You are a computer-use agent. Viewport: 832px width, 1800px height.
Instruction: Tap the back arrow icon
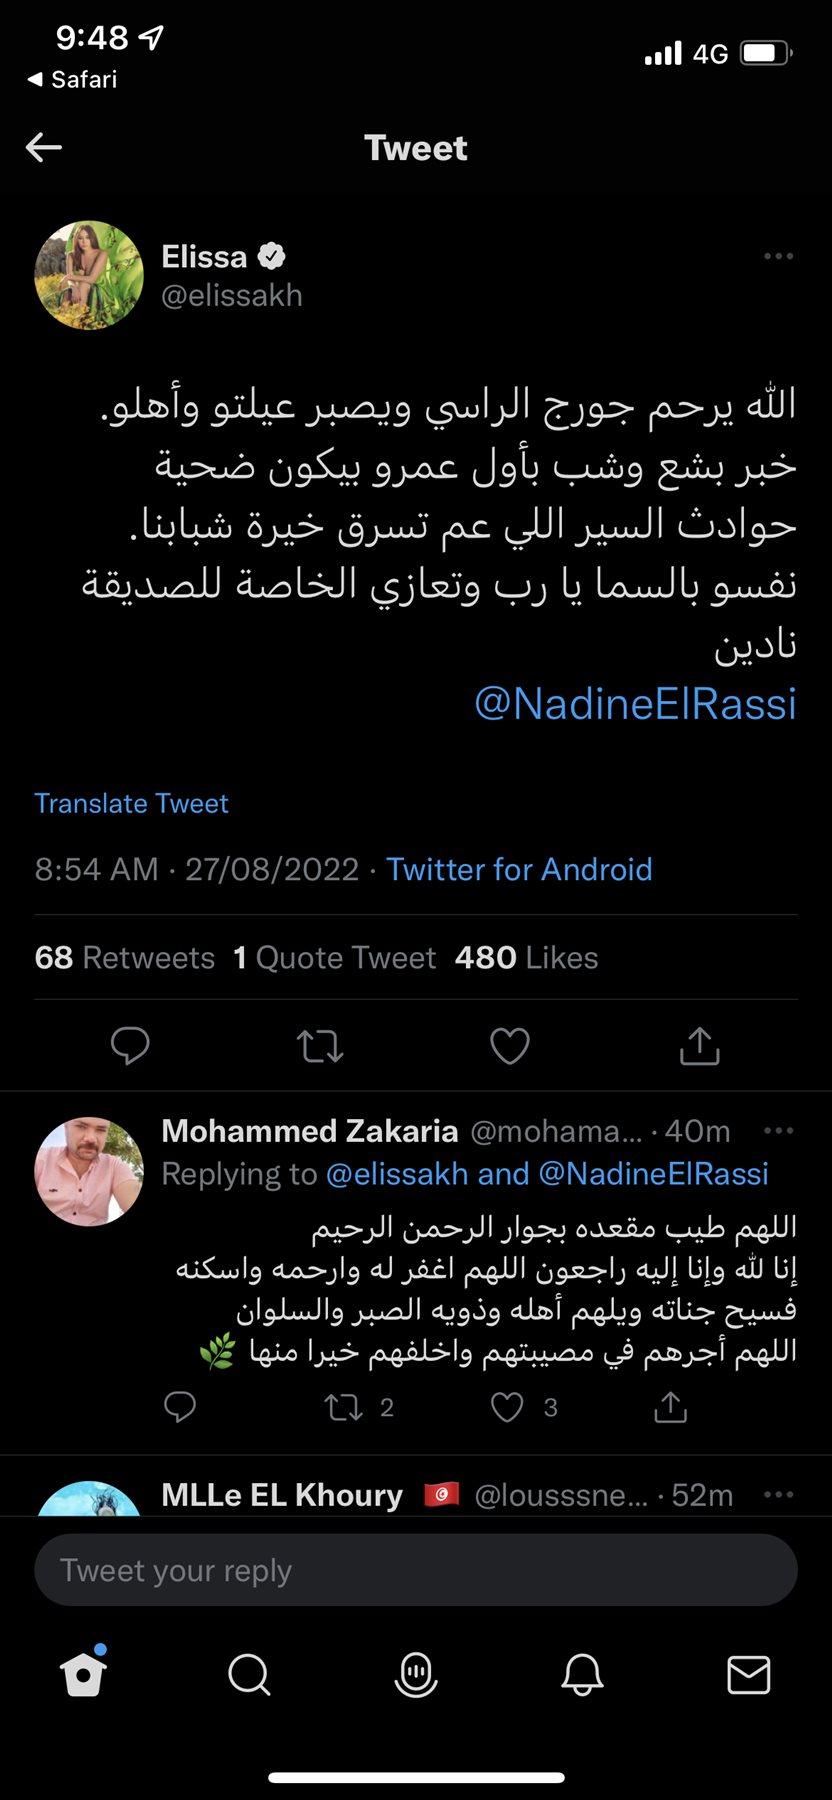point(44,148)
